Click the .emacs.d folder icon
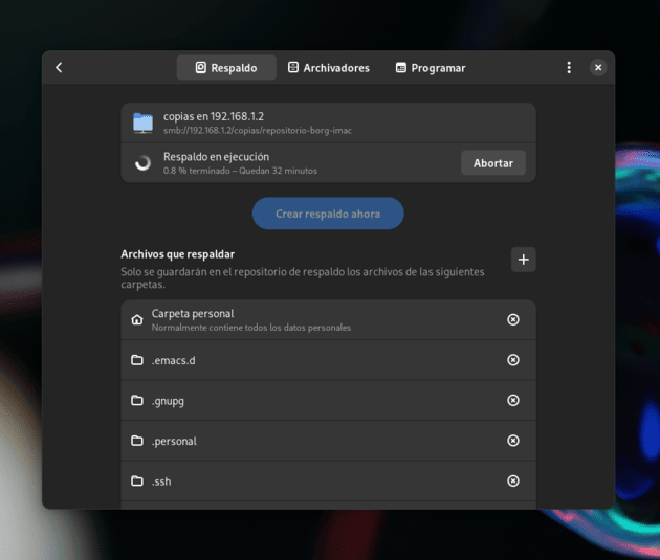The height and width of the screenshot is (560, 660). (x=137, y=360)
